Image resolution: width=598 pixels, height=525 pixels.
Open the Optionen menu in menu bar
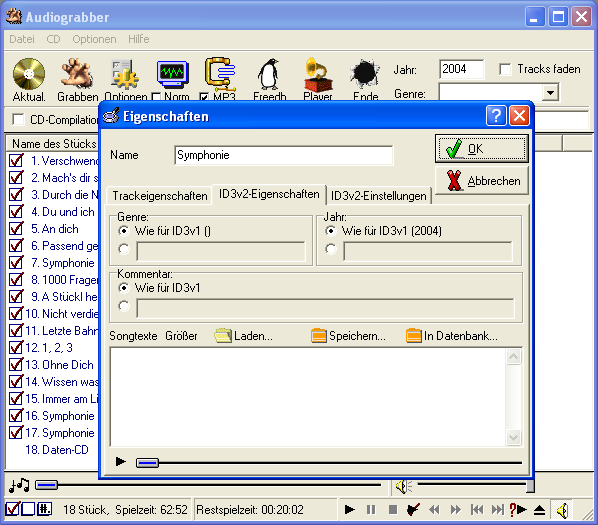click(x=94, y=39)
